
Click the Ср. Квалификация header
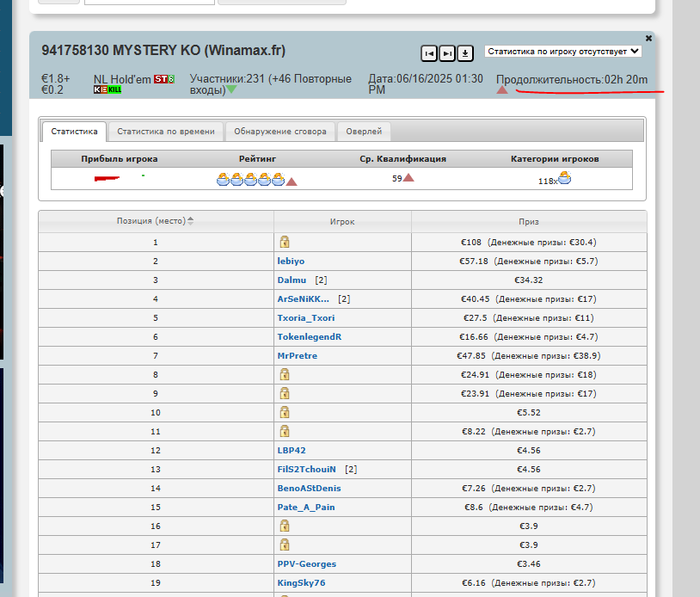pyautogui.click(x=403, y=159)
